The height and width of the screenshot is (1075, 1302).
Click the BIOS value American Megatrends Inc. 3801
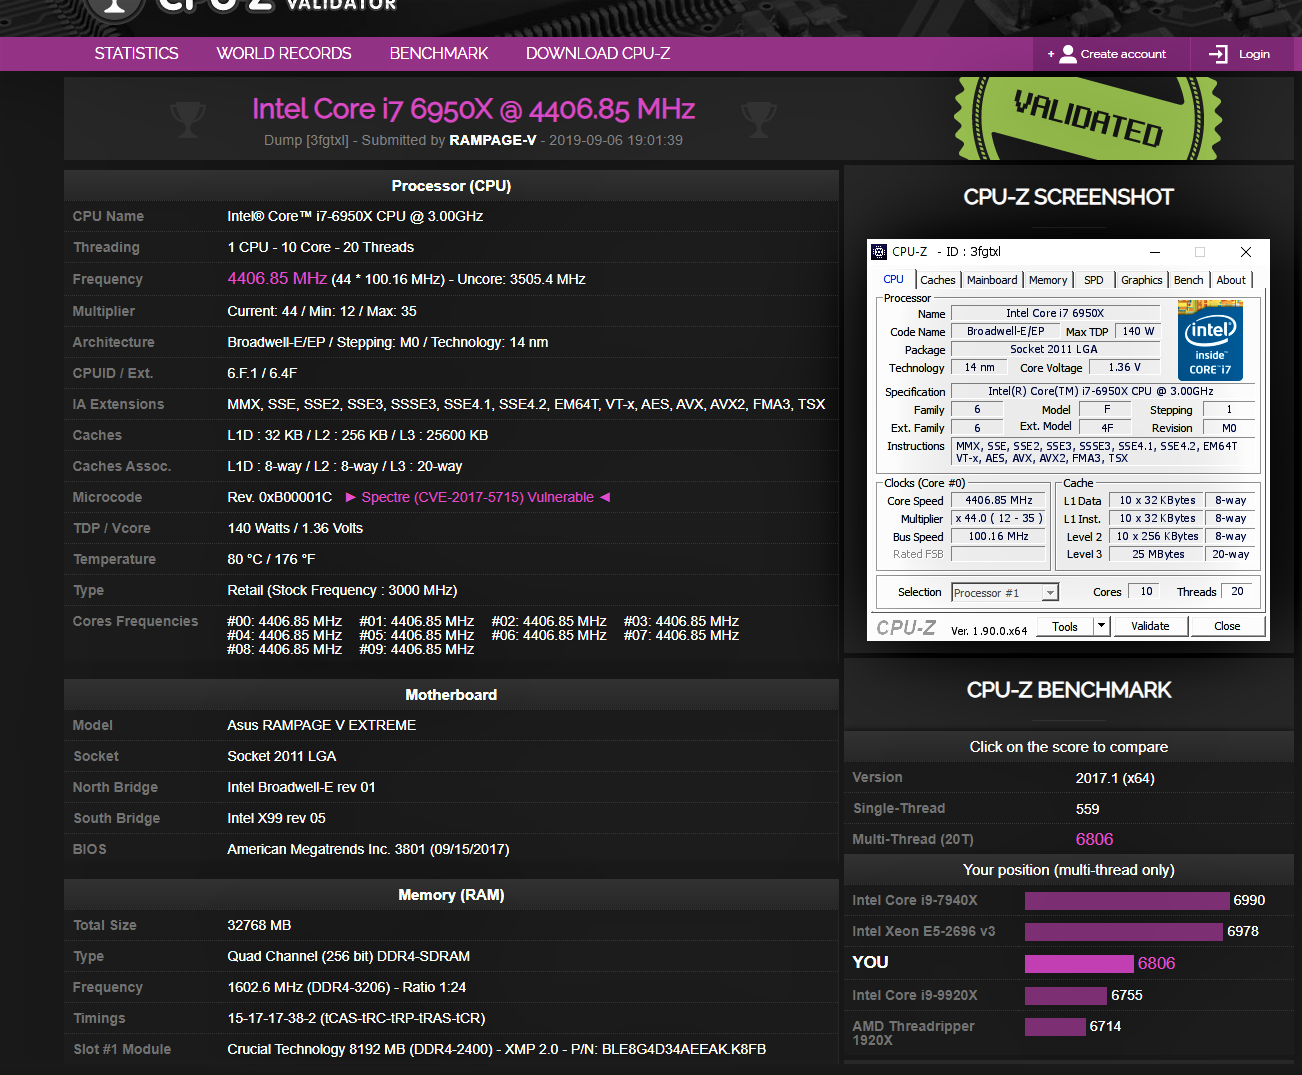click(x=368, y=849)
